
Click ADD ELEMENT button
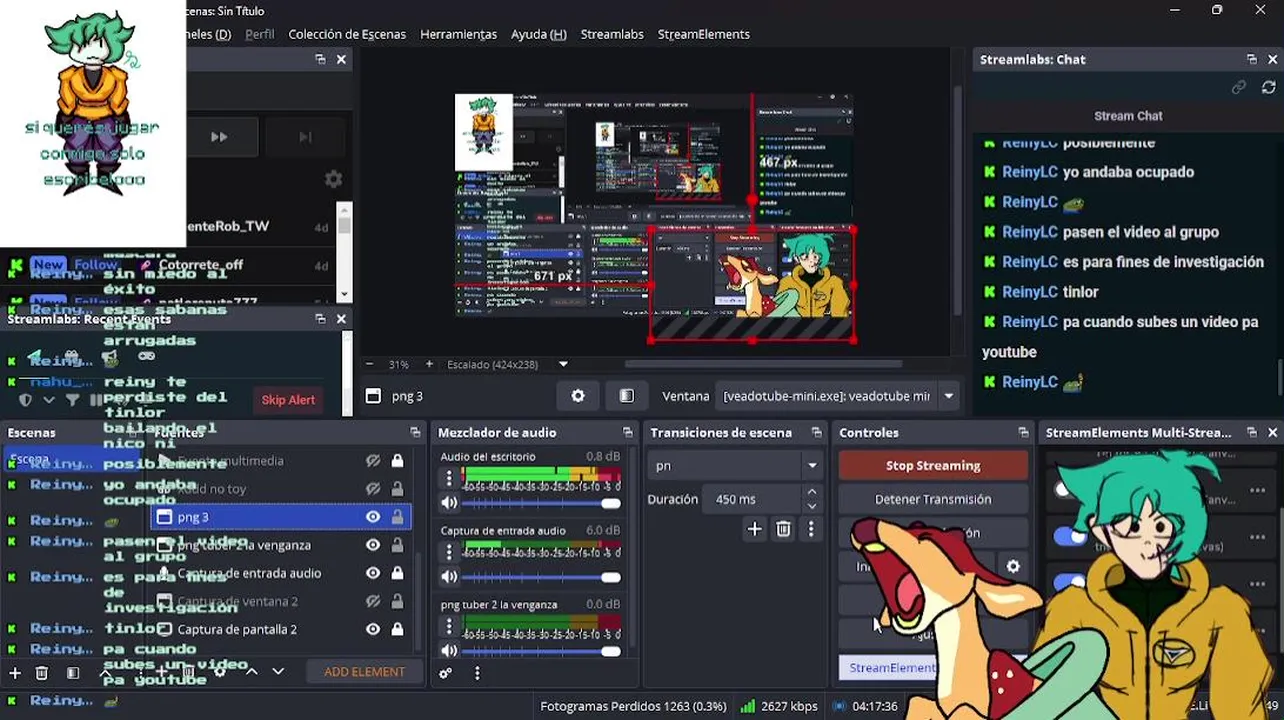[364, 672]
